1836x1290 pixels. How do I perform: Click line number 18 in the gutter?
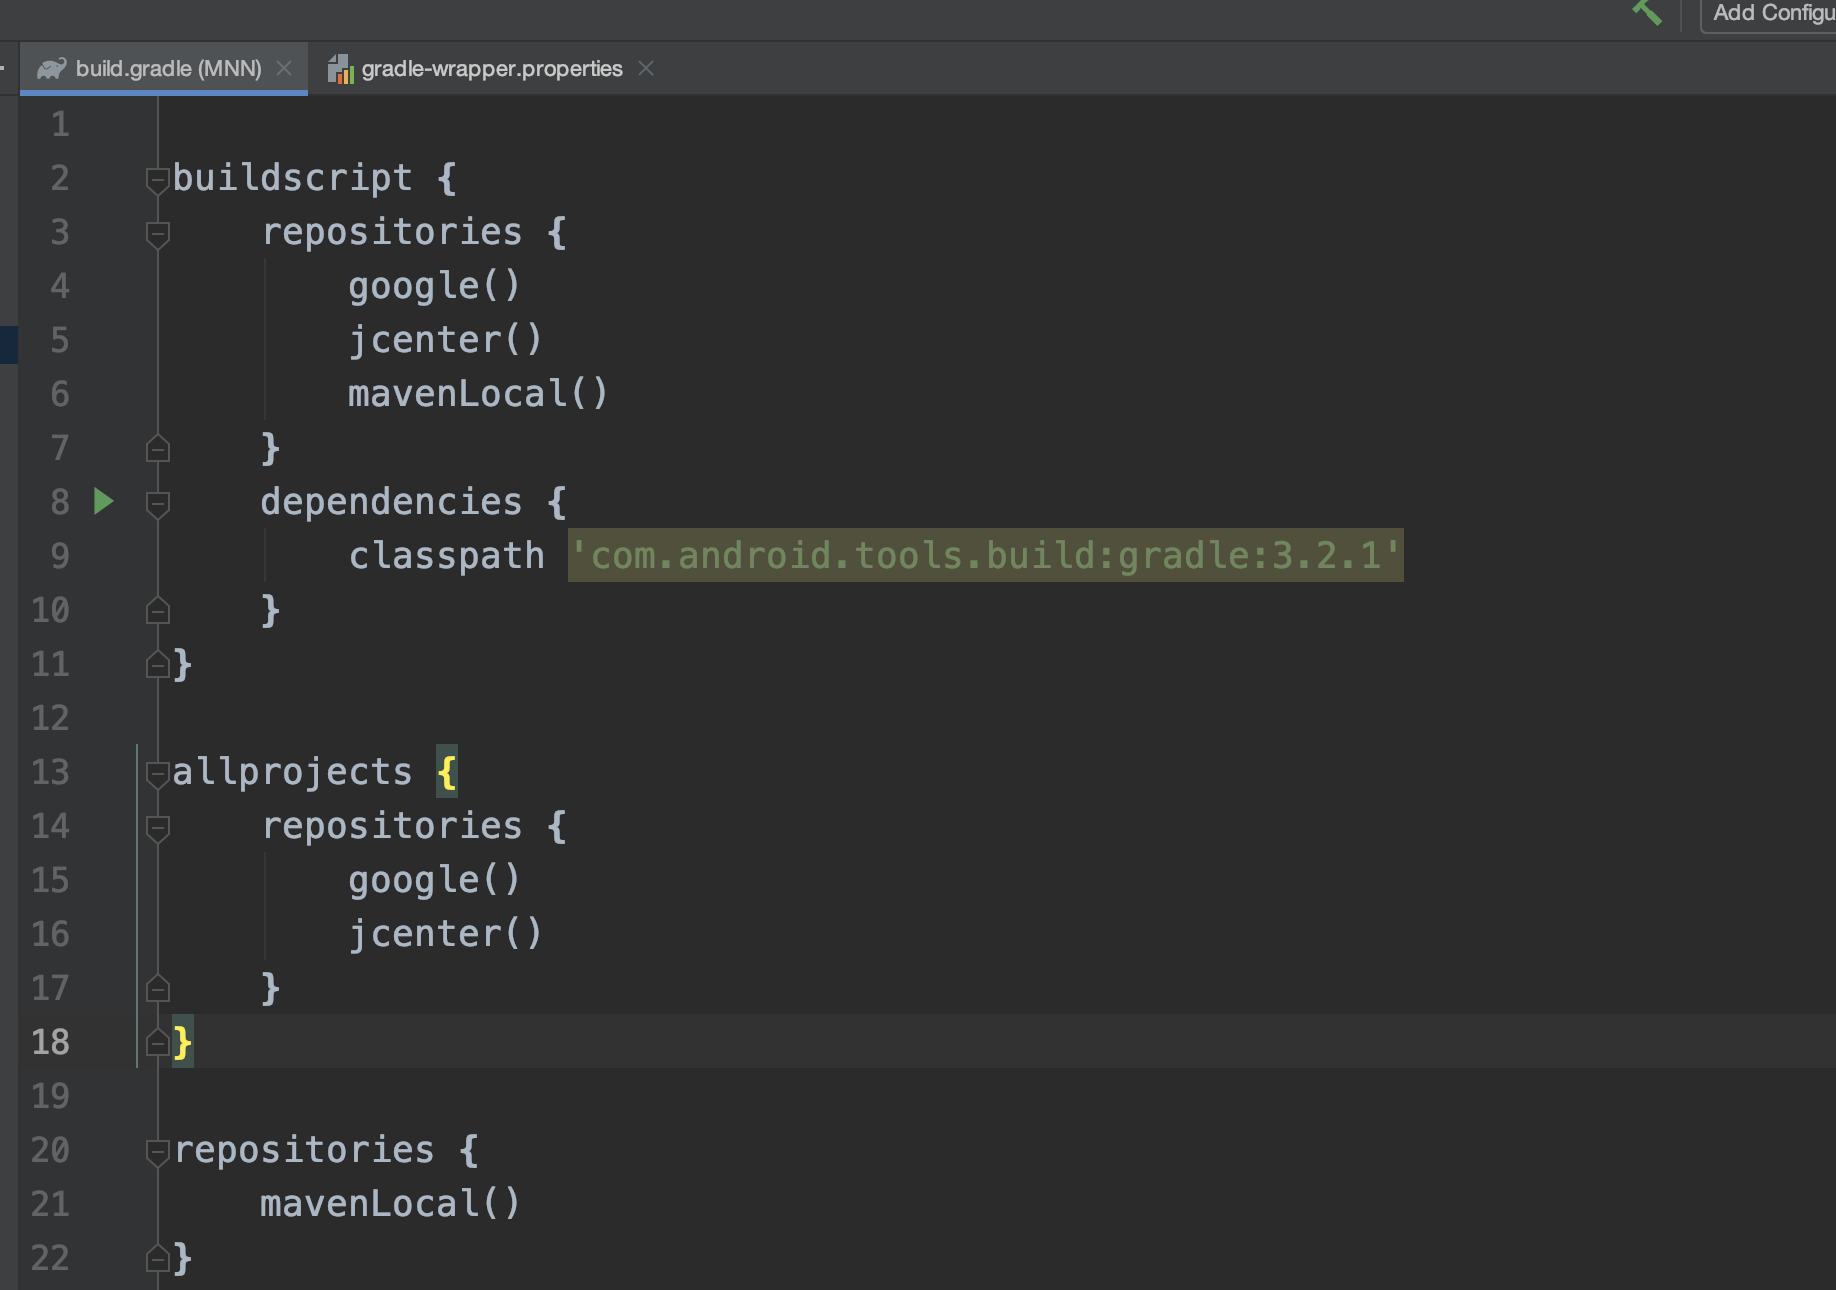pos(48,1042)
